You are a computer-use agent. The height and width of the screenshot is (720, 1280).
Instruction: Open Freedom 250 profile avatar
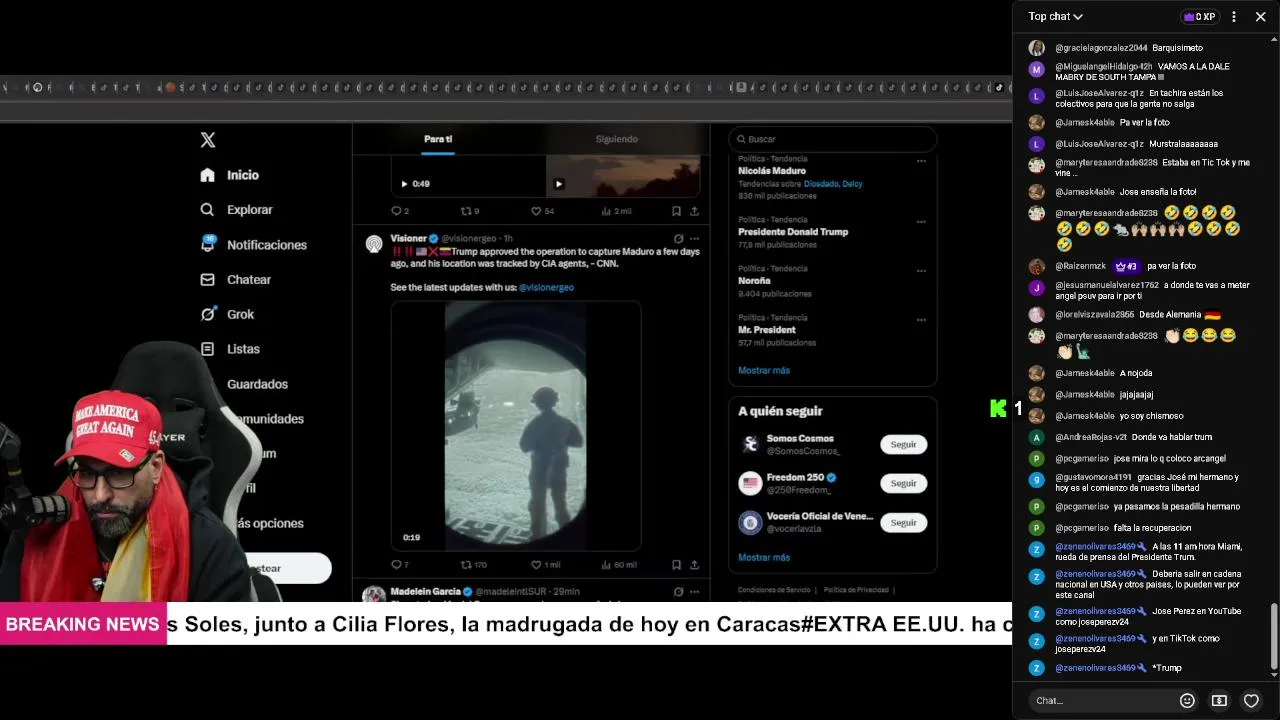(x=750, y=483)
